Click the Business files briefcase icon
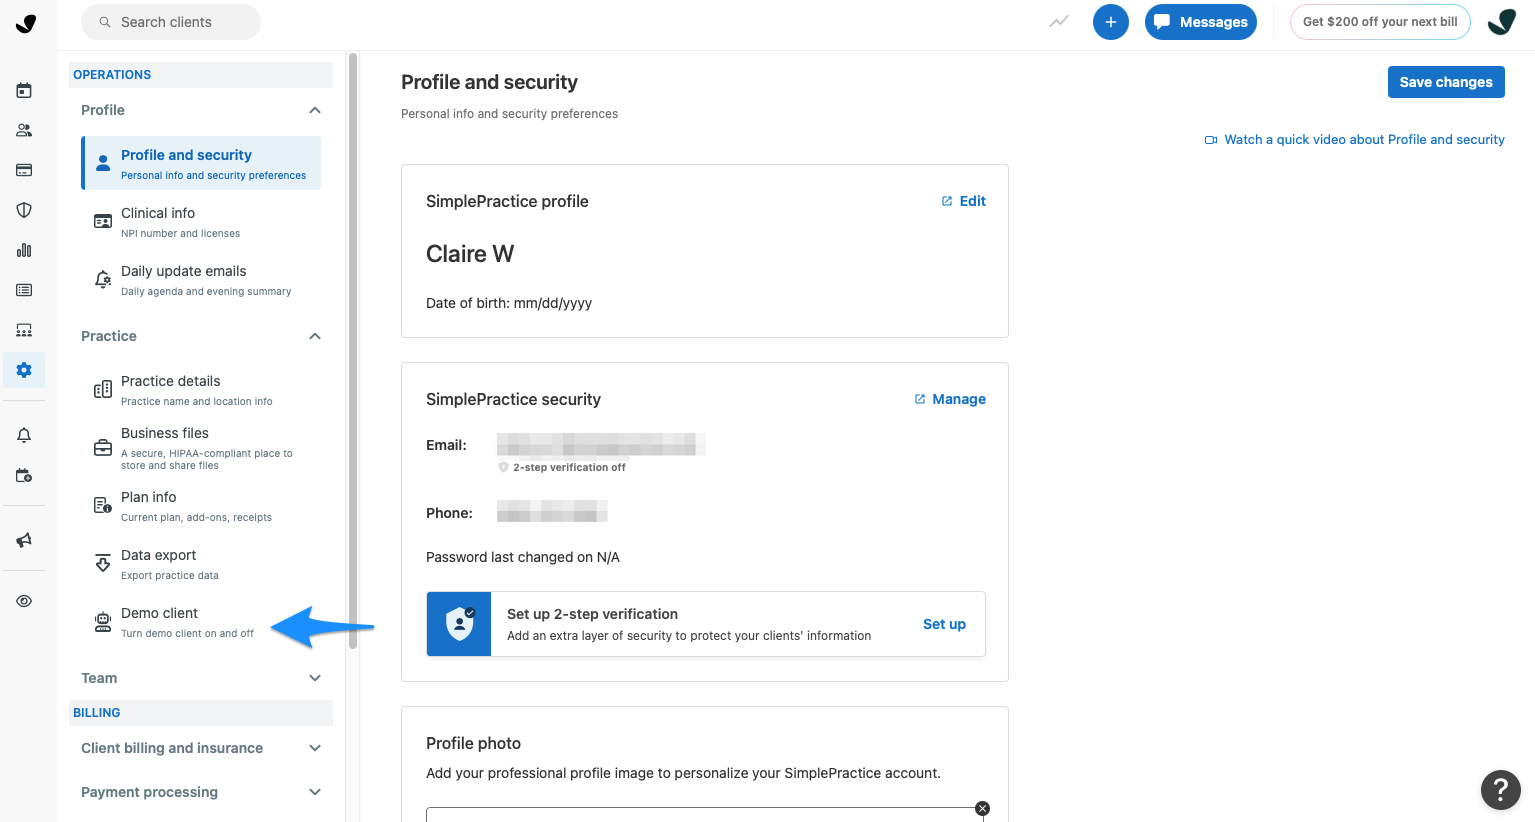This screenshot has height=822, width=1535. pyautogui.click(x=102, y=448)
